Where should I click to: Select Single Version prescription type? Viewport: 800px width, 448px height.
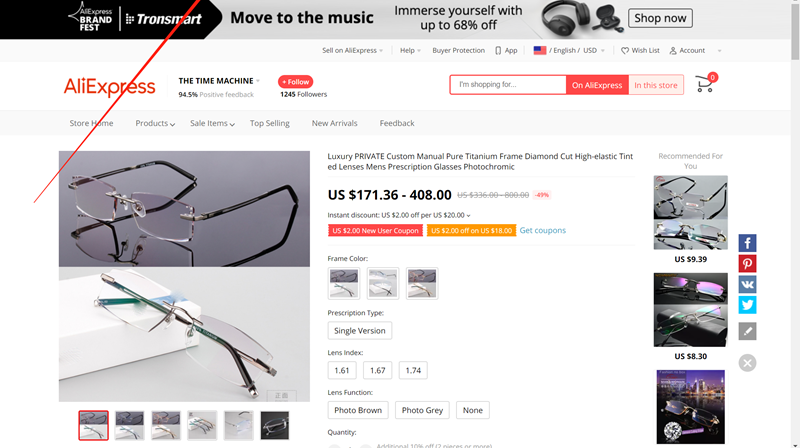point(360,331)
